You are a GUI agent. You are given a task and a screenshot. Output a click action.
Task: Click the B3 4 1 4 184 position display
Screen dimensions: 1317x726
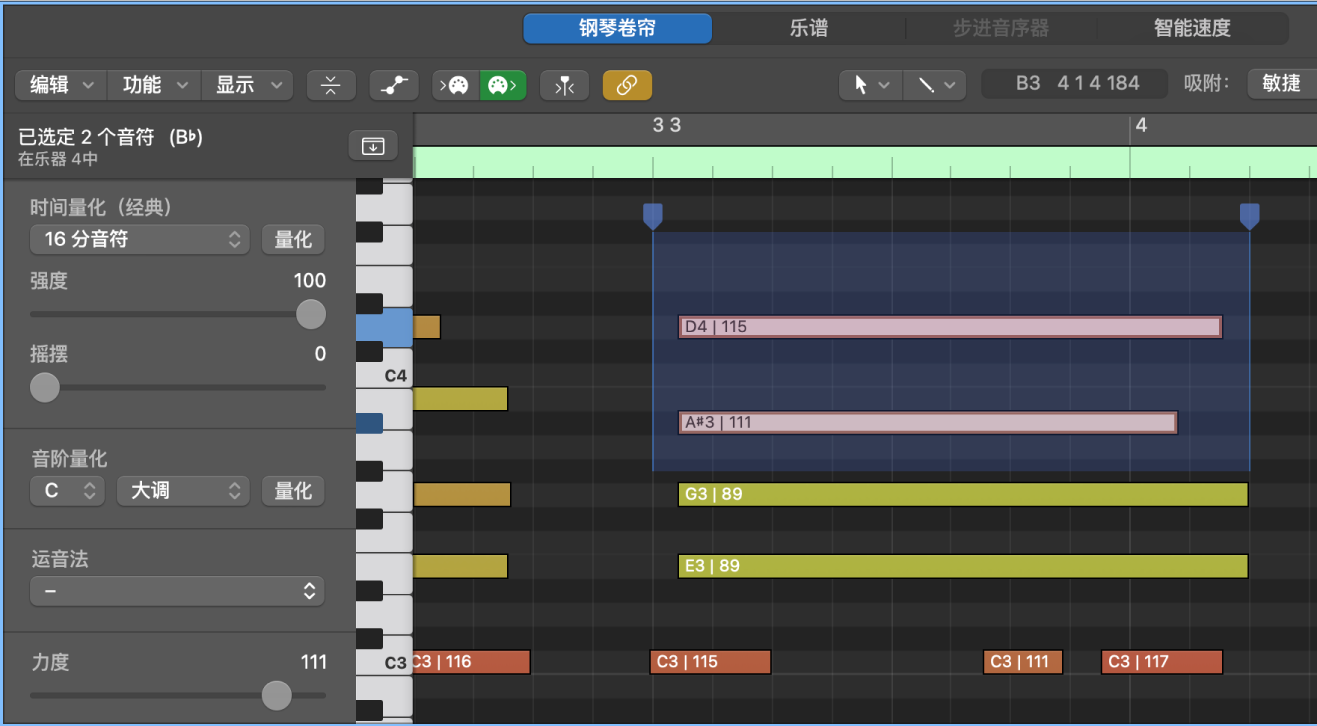1077,83
